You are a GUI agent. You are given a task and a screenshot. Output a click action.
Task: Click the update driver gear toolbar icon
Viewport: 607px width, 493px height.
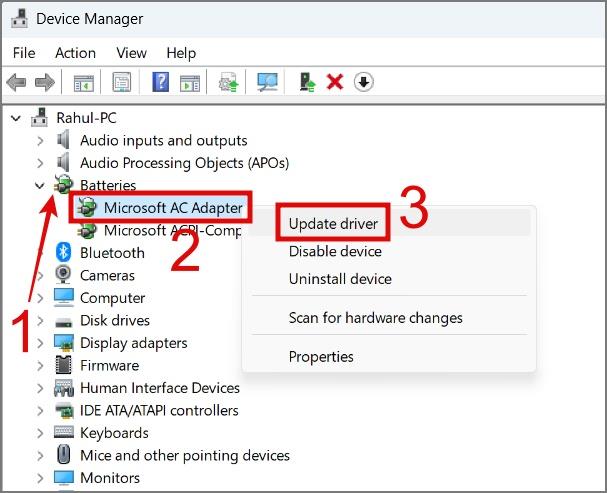coord(228,82)
